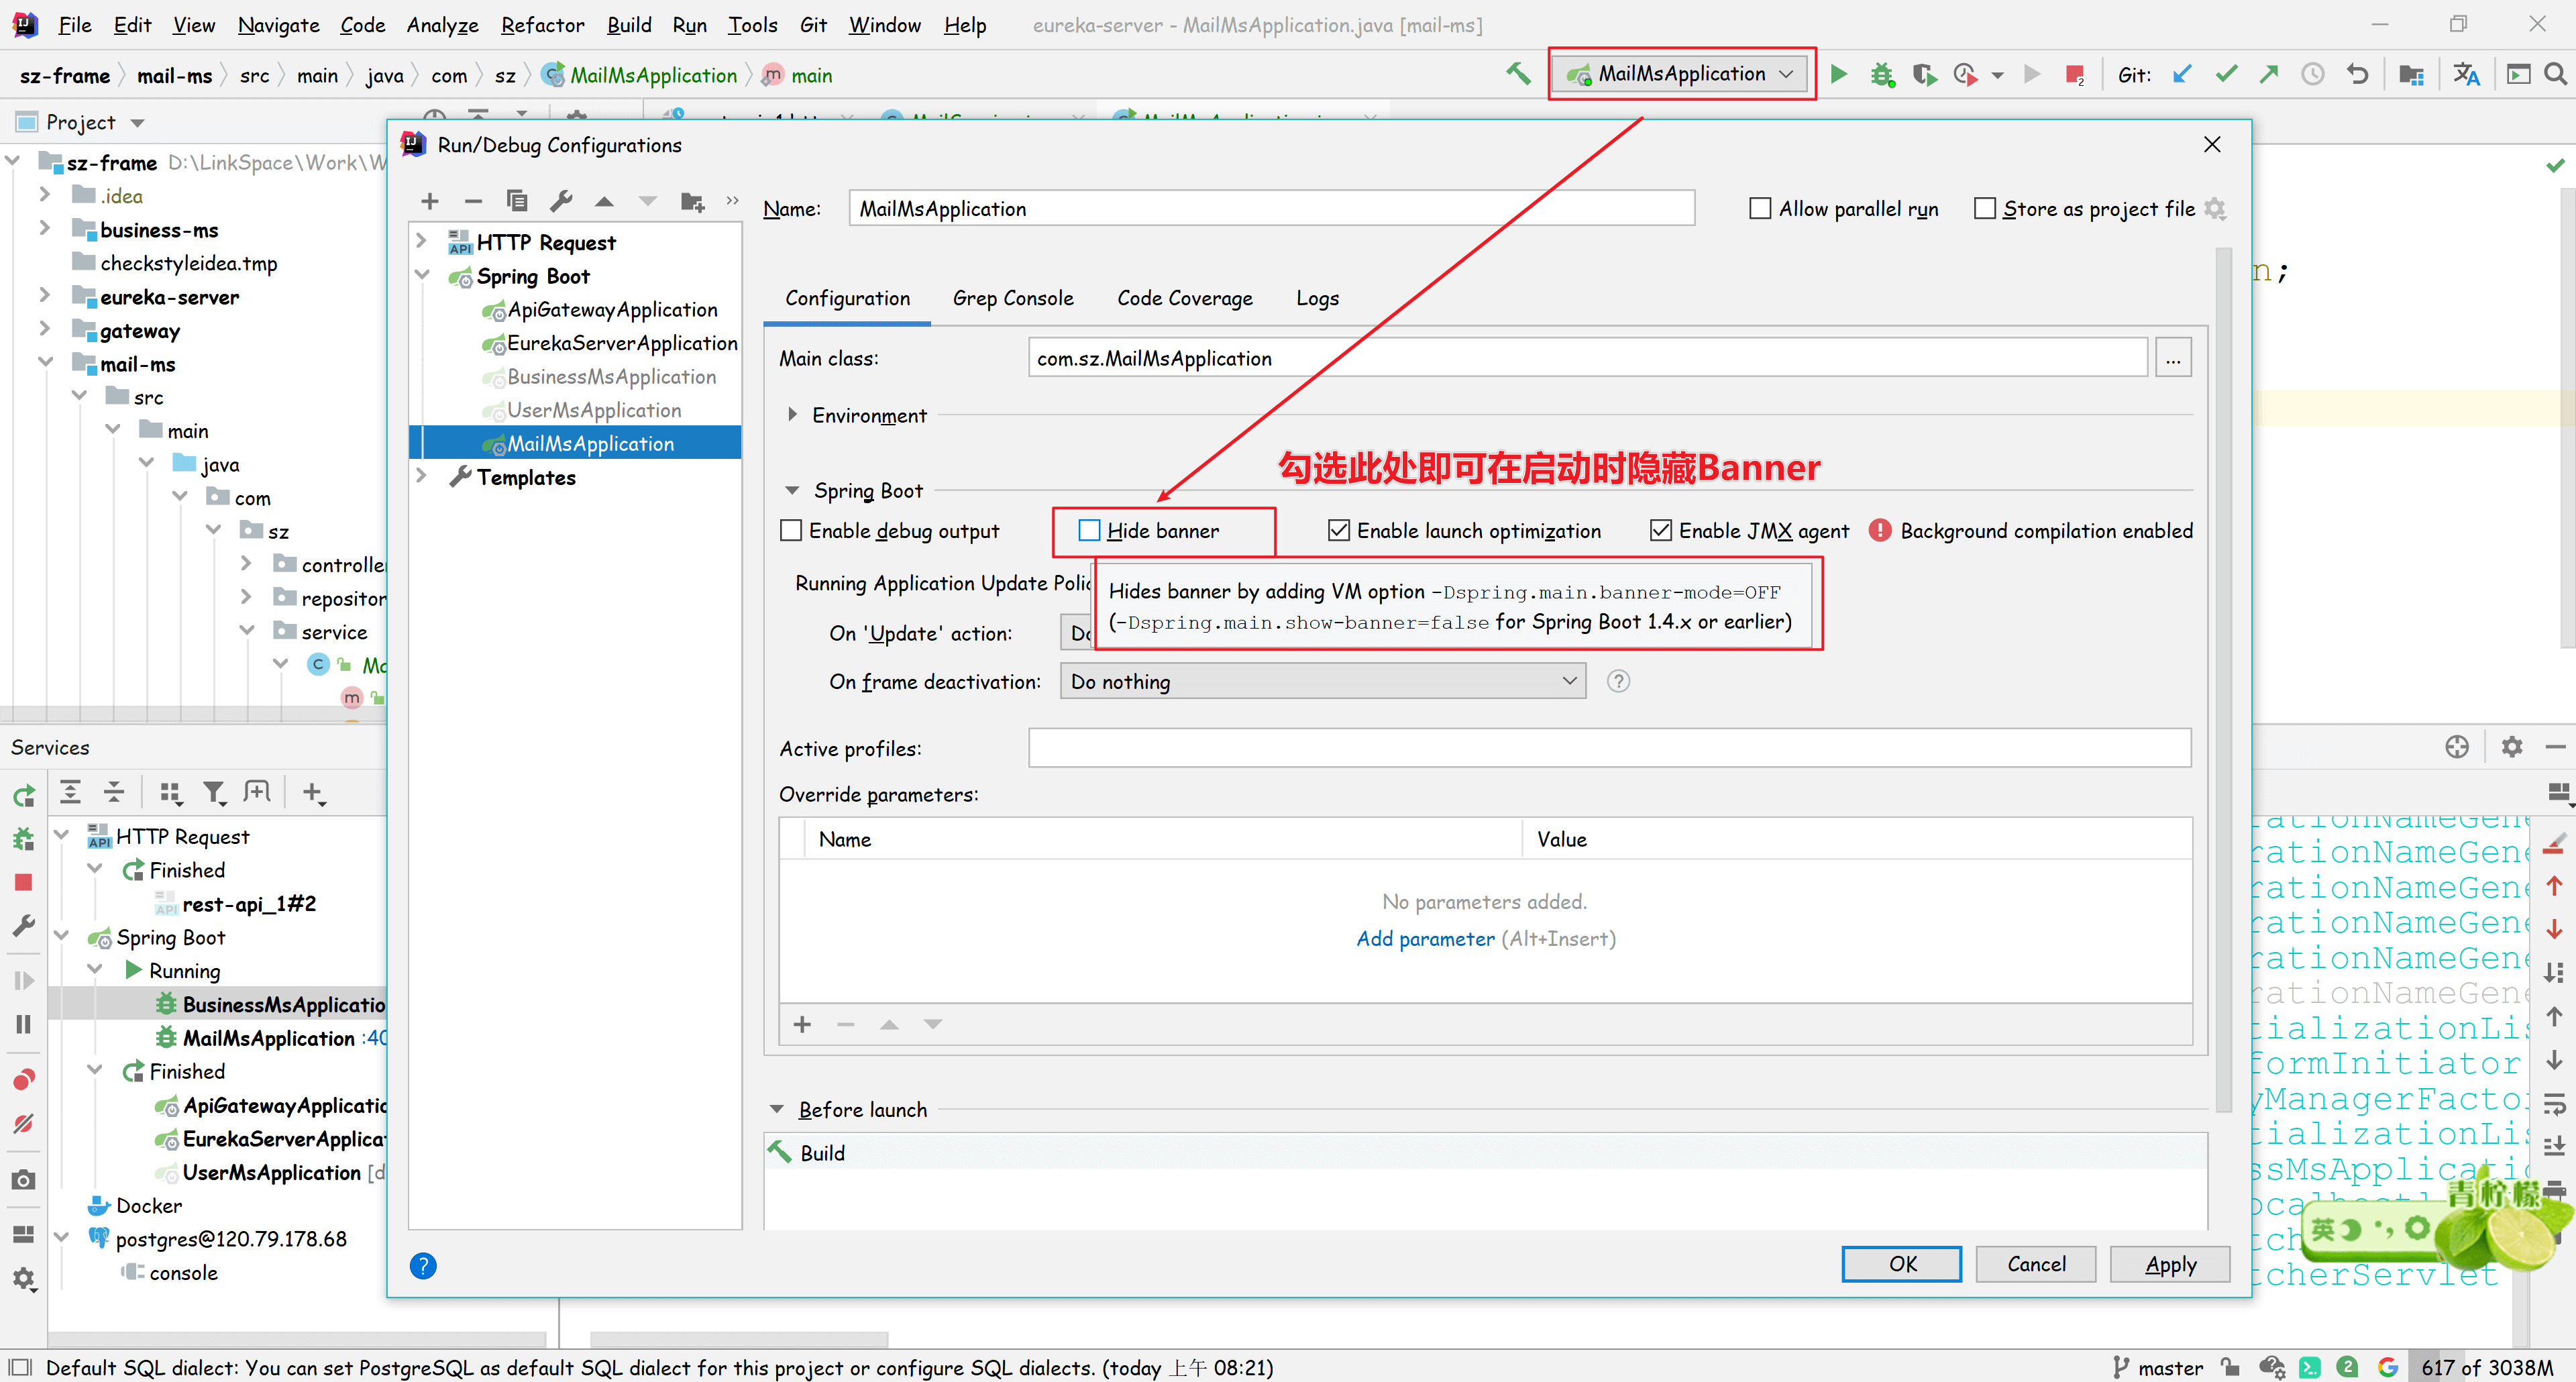The width and height of the screenshot is (2576, 1382).
Task: Click the Debug bug icon in toolbar
Action: [x=1882, y=74]
